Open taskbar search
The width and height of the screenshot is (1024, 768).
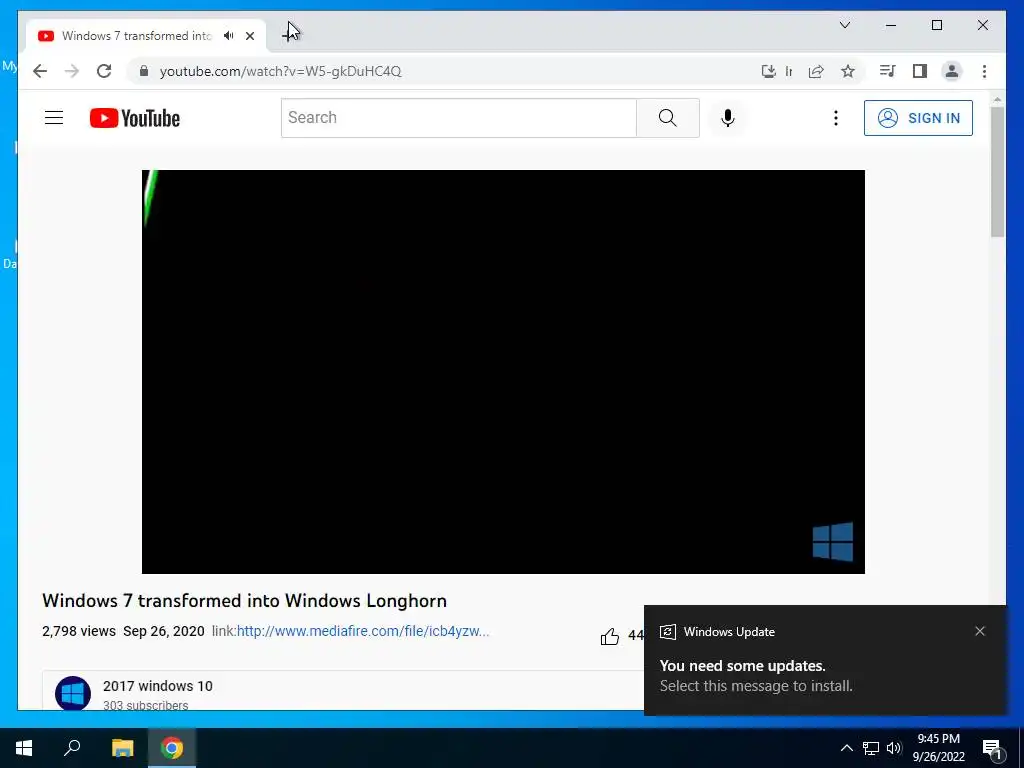72,748
